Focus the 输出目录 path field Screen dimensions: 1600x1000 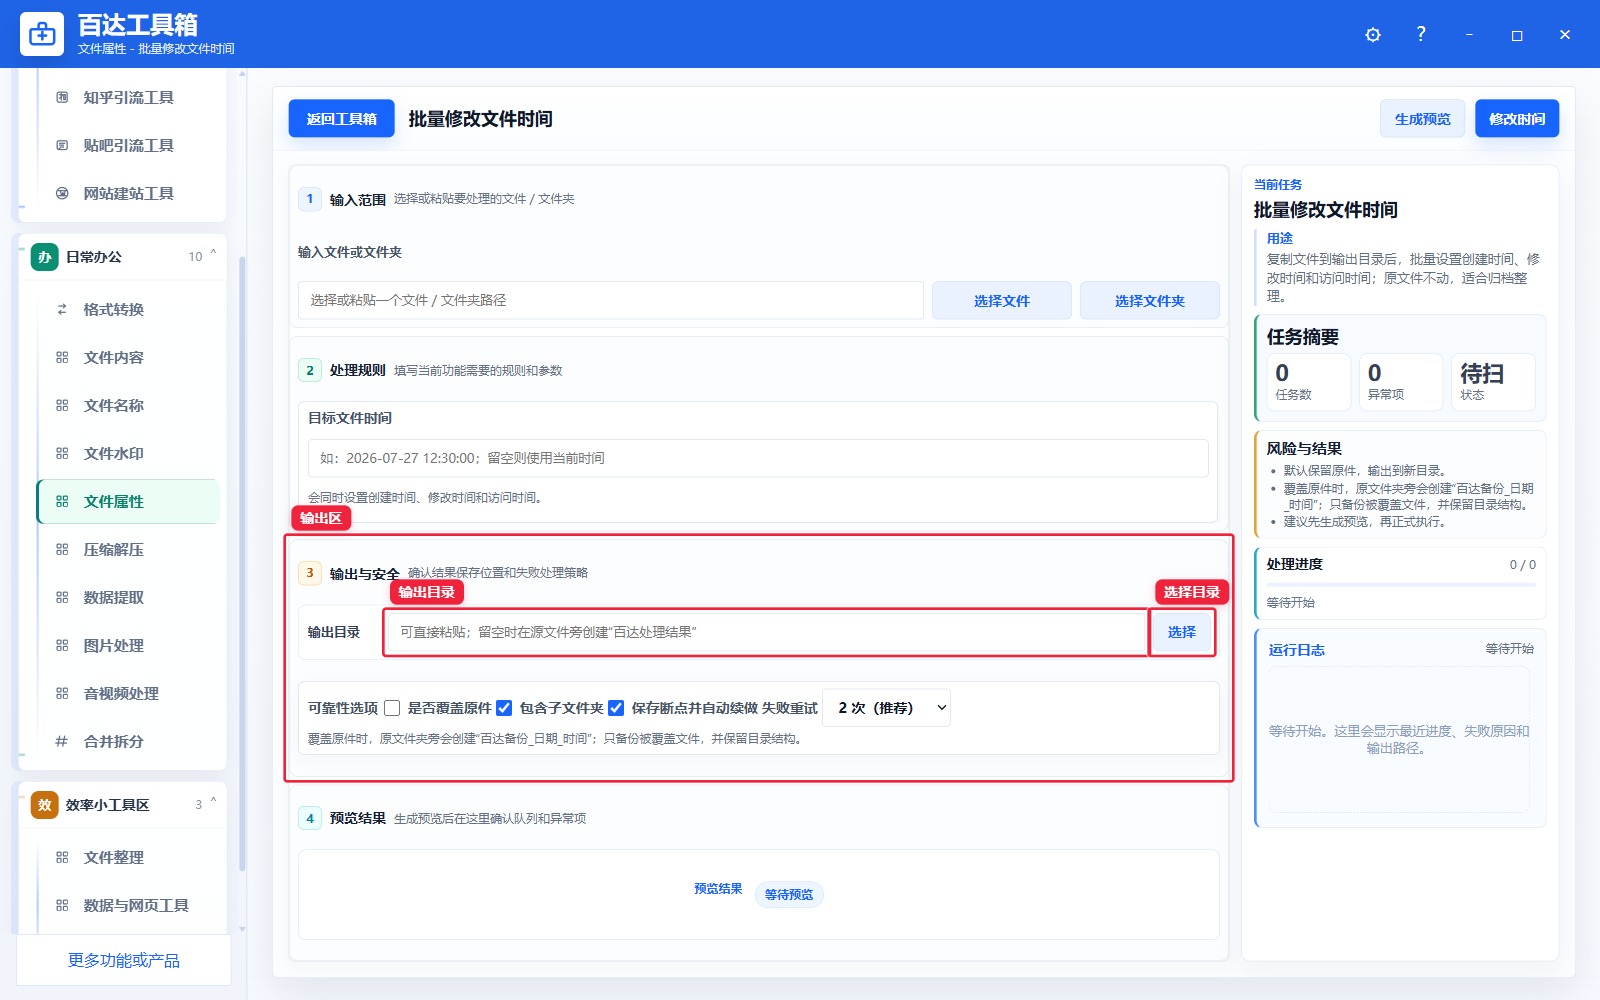click(767, 632)
